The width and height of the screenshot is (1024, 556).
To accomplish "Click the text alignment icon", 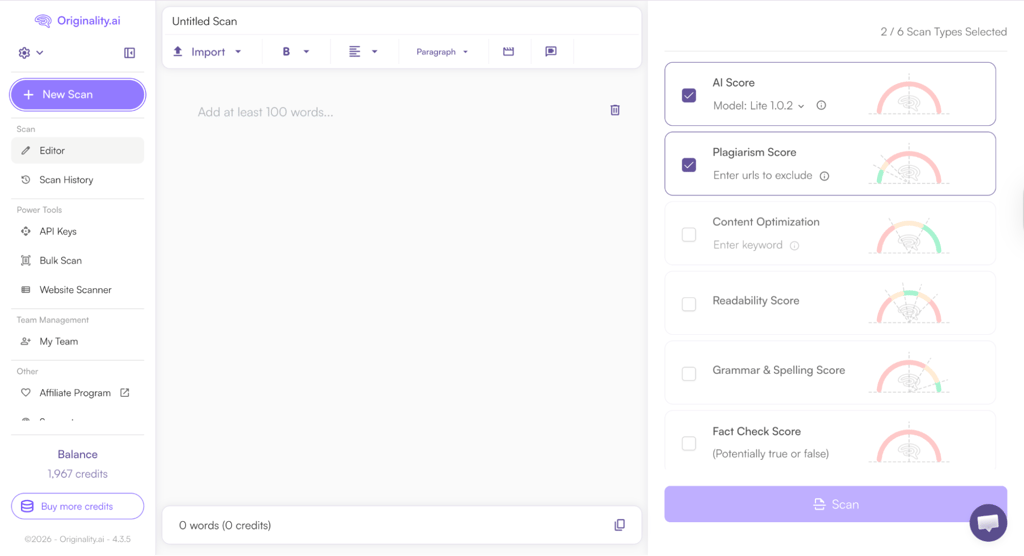I will (355, 52).
